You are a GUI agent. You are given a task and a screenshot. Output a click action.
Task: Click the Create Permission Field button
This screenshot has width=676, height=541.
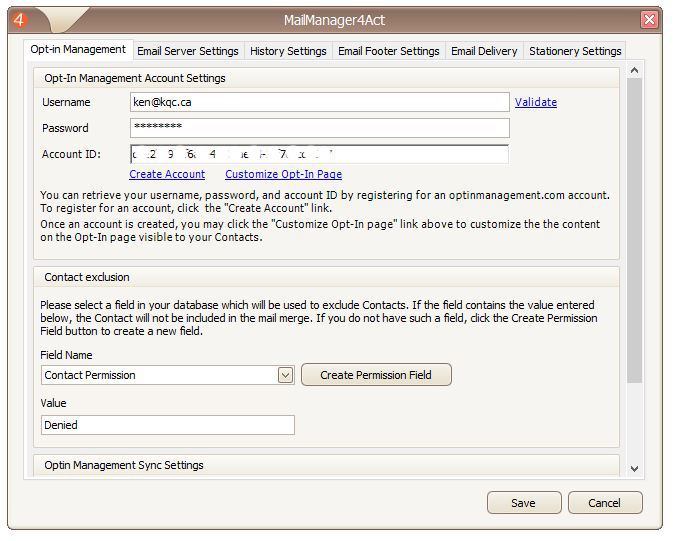(x=376, y=375)
